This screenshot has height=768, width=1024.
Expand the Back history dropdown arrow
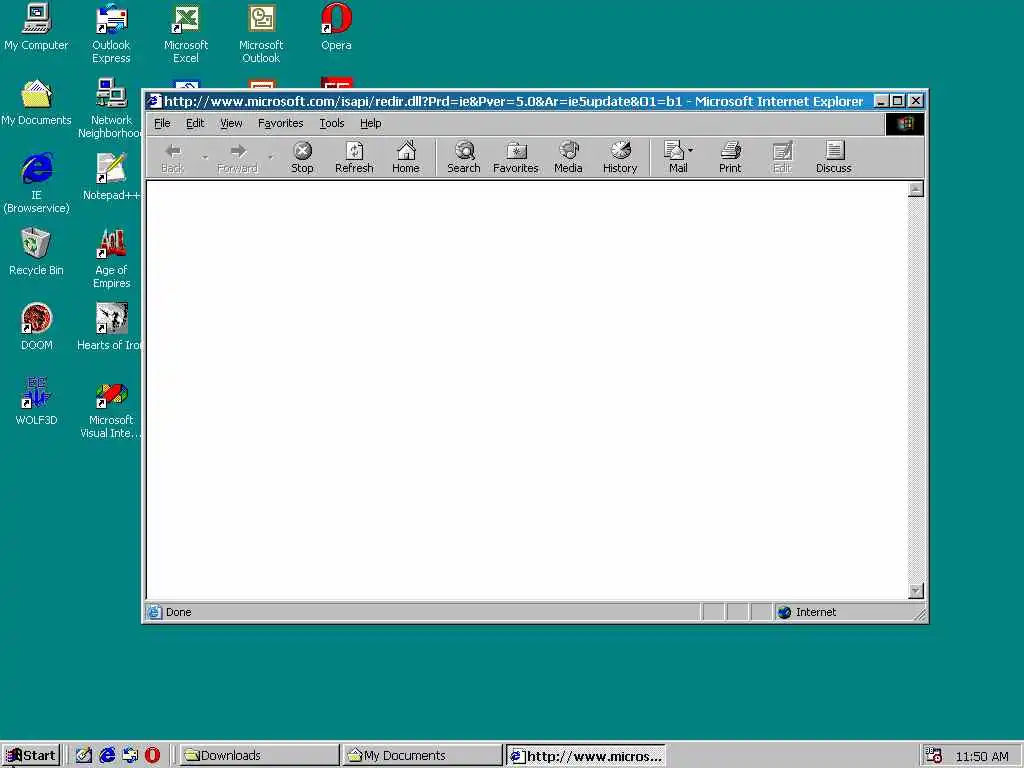[204, 157]
